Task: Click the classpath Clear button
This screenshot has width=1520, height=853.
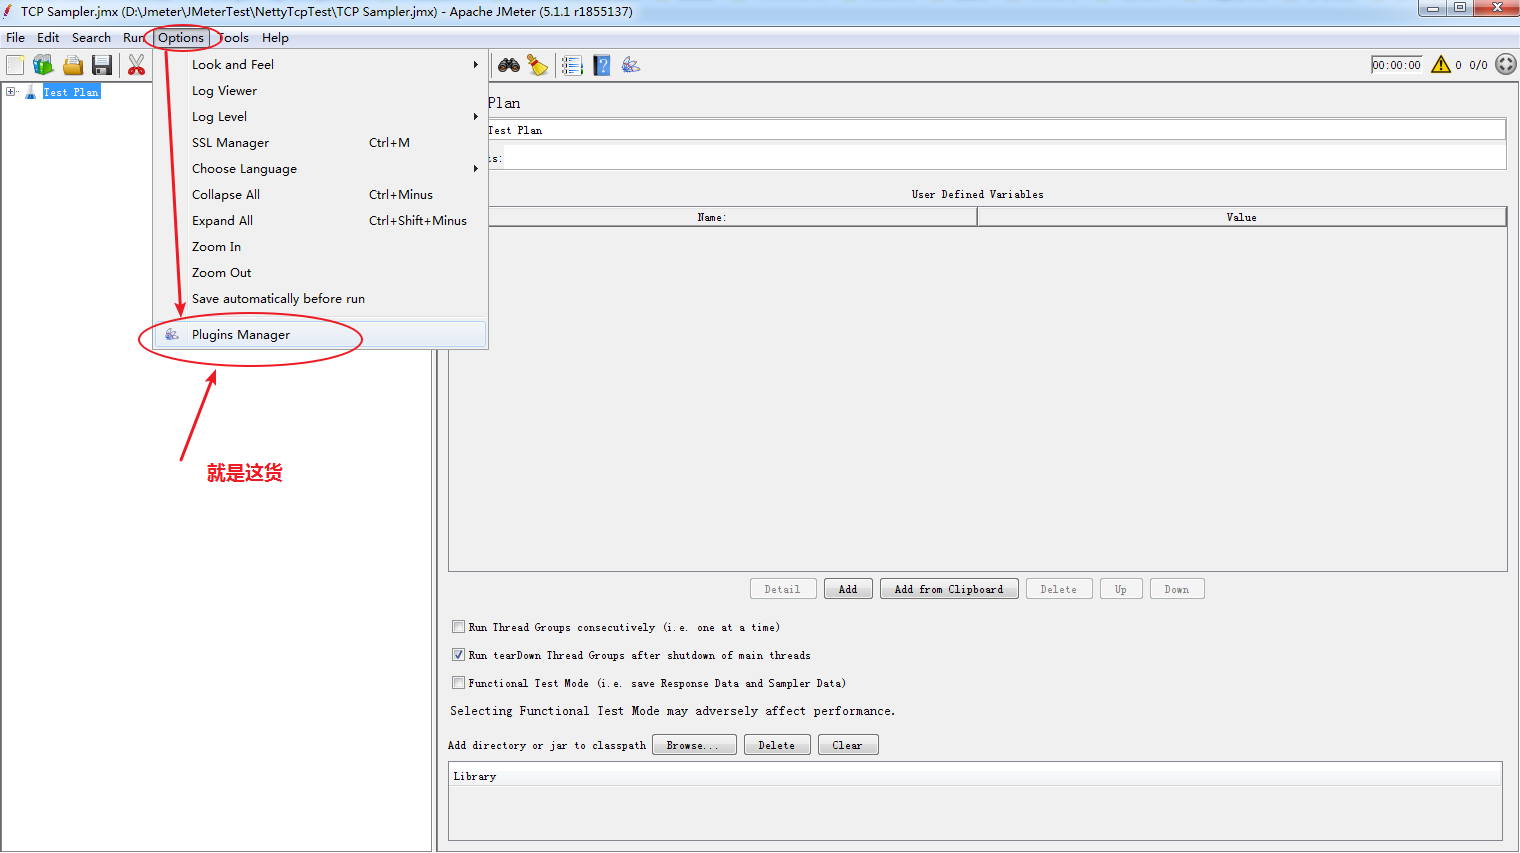Action: (848, 745)
